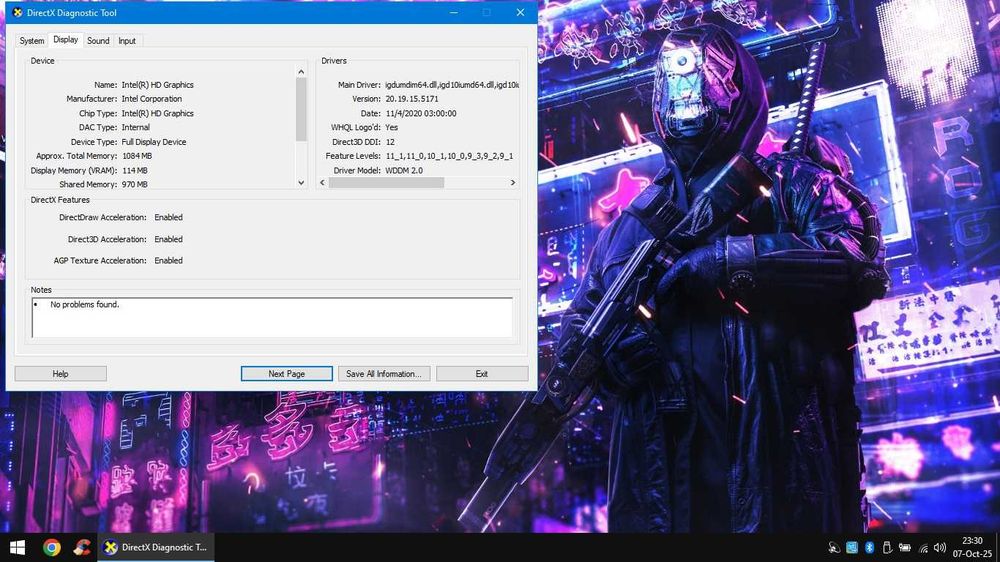This screenshot has width=1000, height=562.
Task: Click '970 MB' shared memory value
Action: coord(135,184)
